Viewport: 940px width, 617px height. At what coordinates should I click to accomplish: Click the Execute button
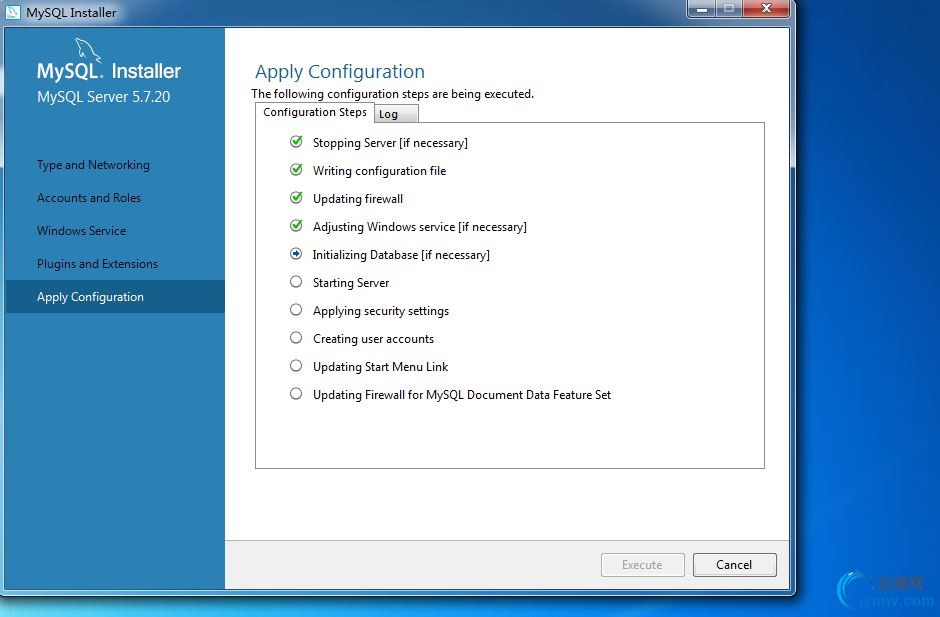[x=643, y=565]
